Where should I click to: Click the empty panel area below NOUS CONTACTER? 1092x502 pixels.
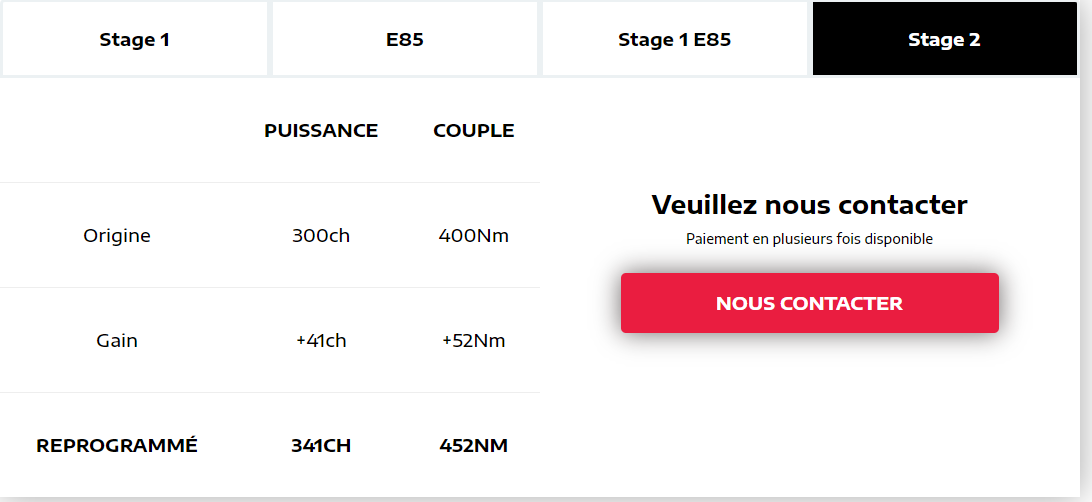809,420
